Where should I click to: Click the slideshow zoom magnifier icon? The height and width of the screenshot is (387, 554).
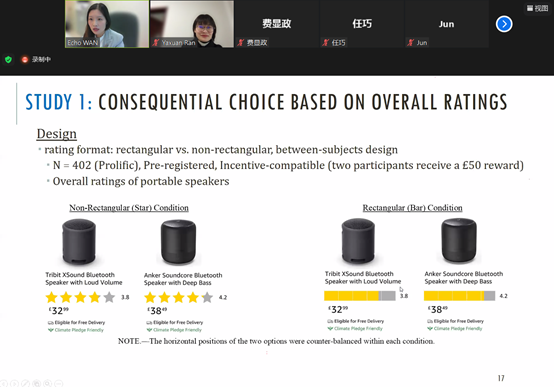tap(48, 383)
